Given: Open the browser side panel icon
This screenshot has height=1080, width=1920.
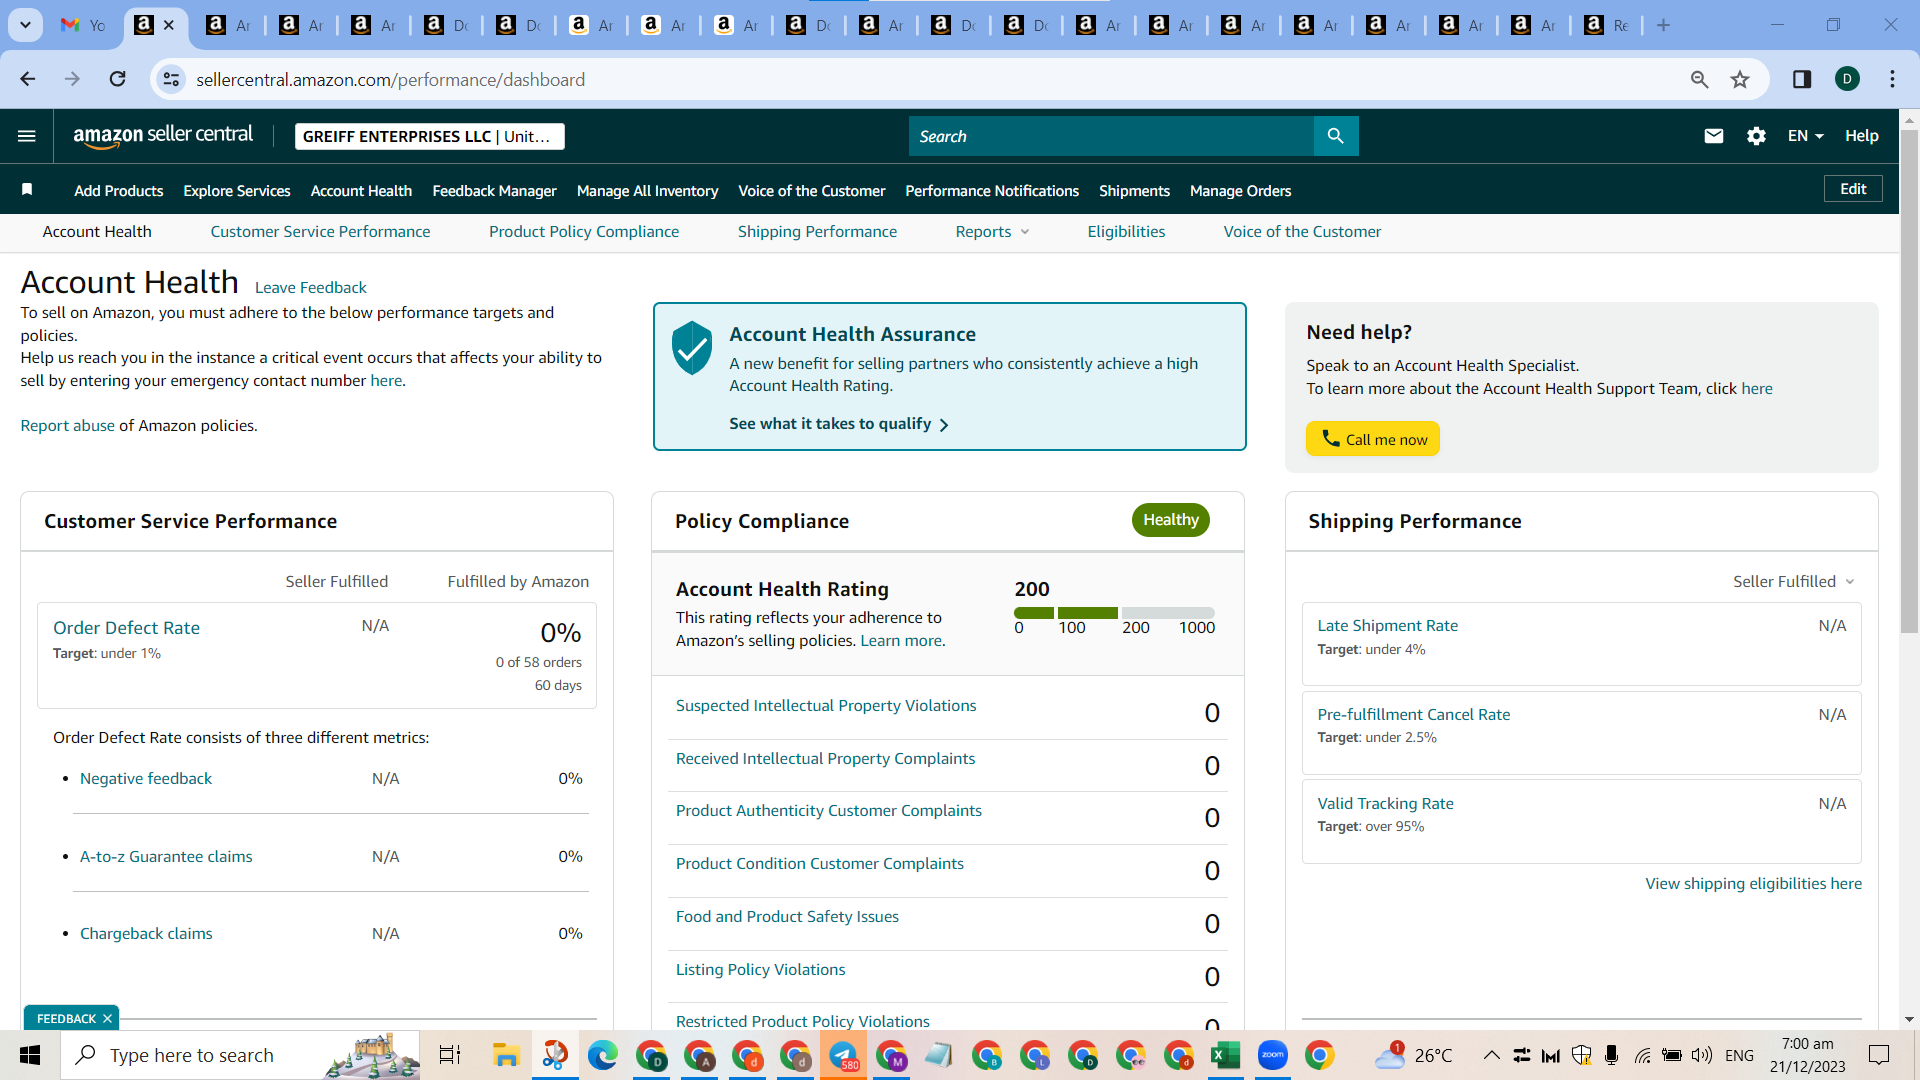Looking at the screenshot, I should click(x=1802, y=79).
